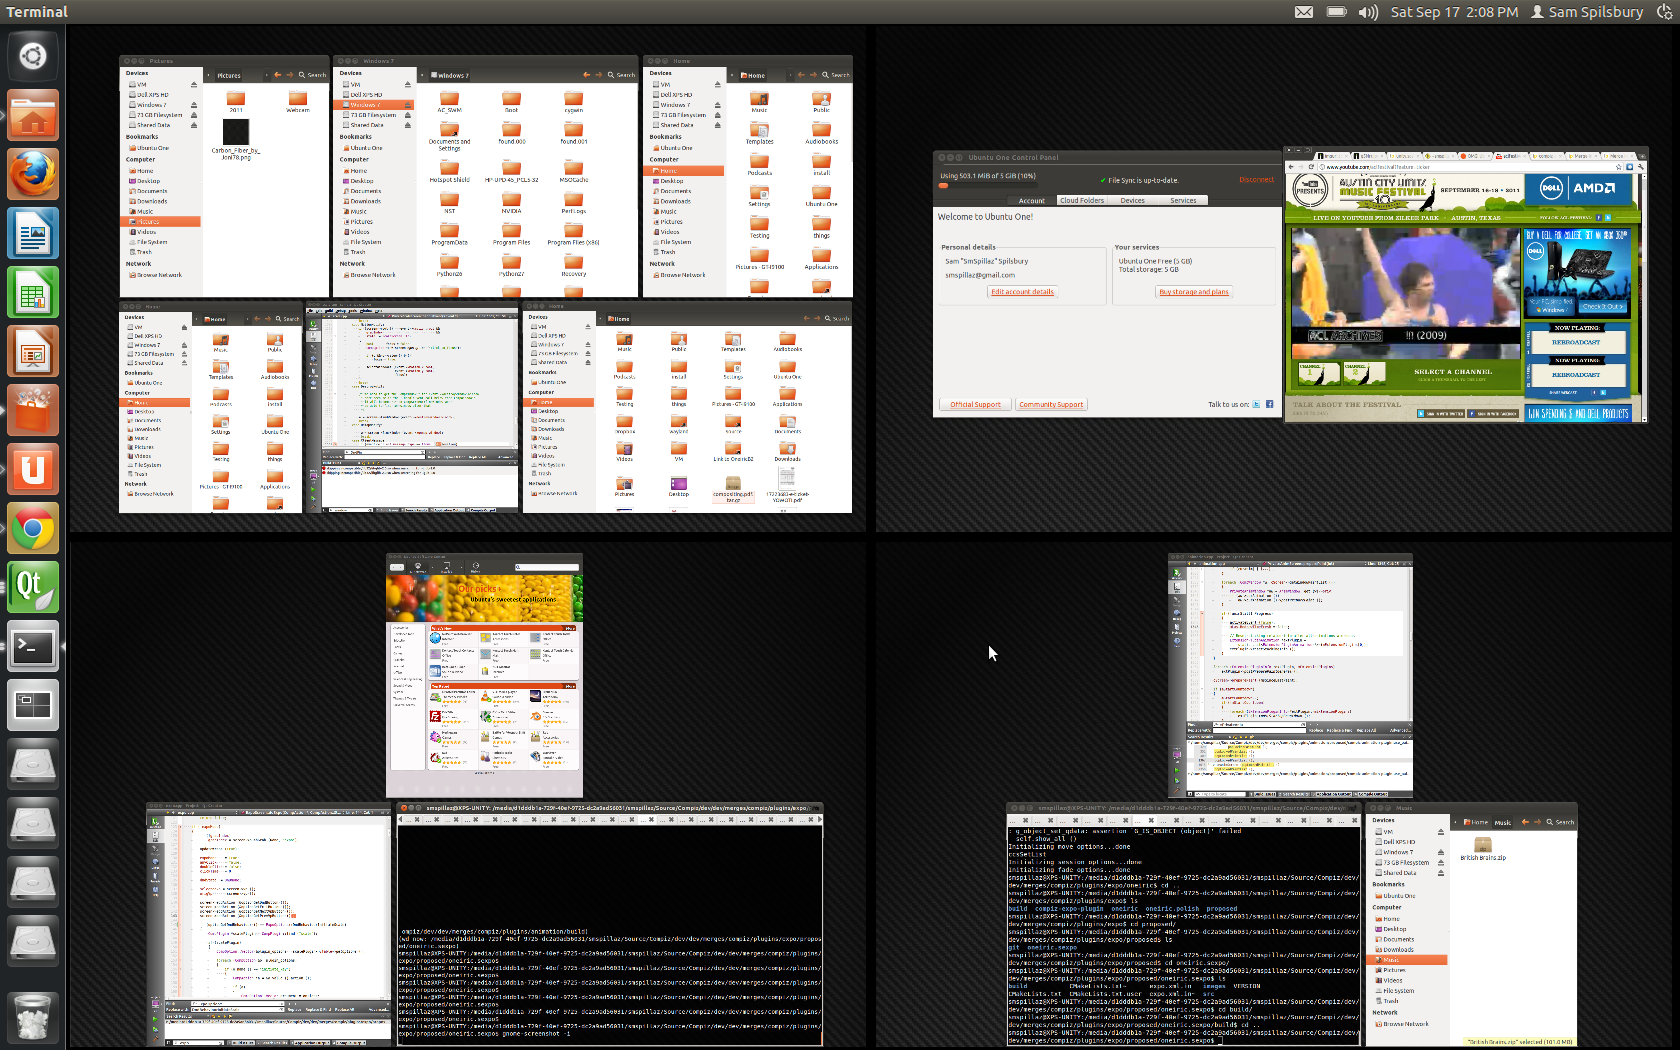The width and height of the screenshot is (1680, 1050).
Task: Open the Hotspot Shield folder
Action: (449, 172)
